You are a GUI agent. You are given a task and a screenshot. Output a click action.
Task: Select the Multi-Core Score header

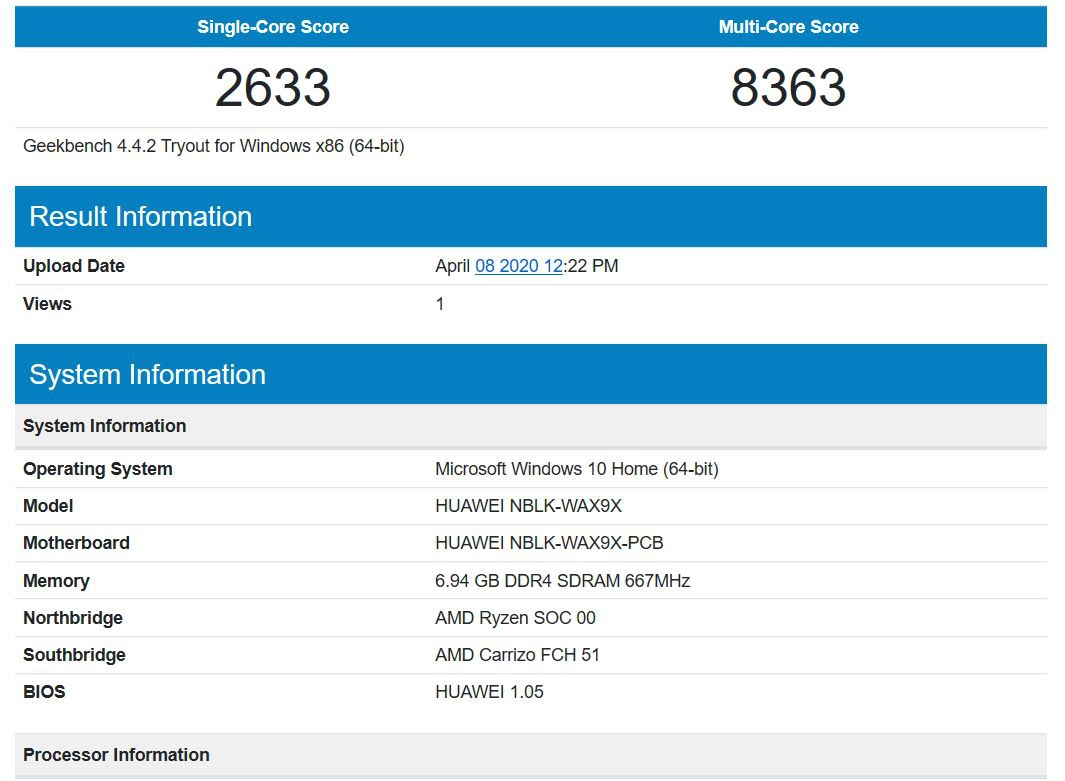tap(789, 26)
